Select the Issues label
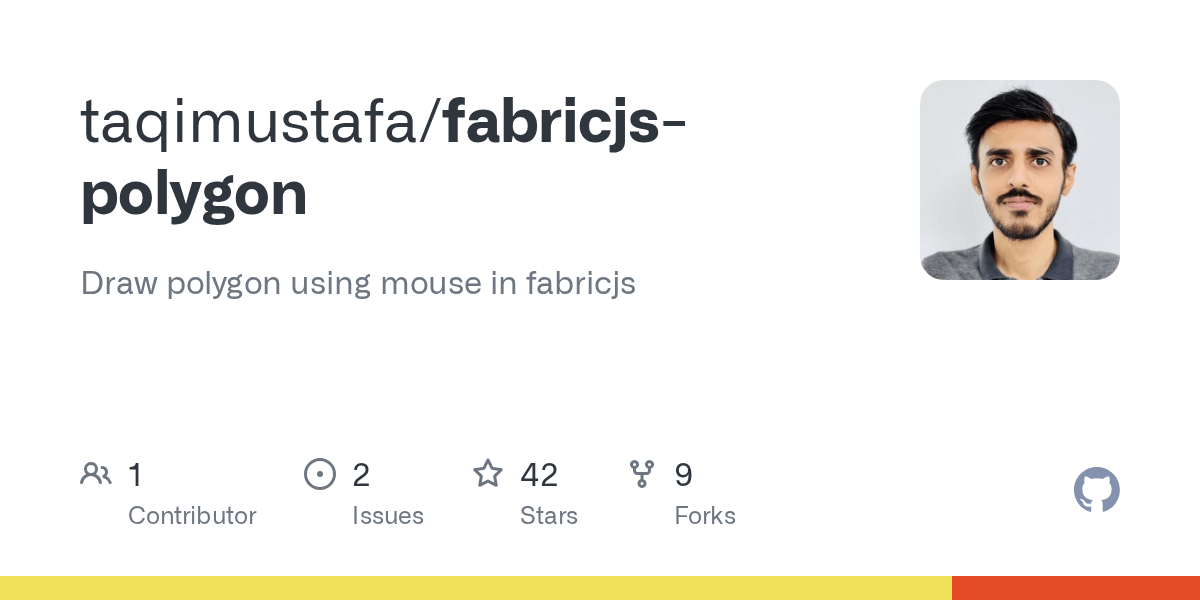Screen dimensions: 1200x600 [388, 516]
